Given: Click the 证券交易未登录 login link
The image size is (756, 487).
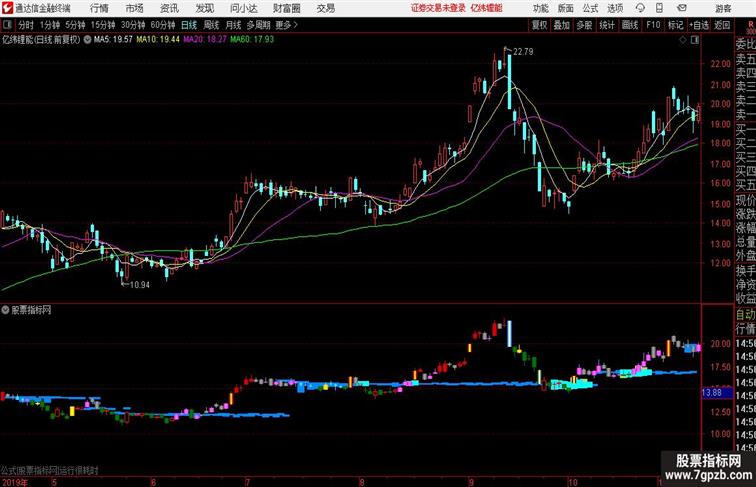Looking at the screenshot, I should pos(438,8).
